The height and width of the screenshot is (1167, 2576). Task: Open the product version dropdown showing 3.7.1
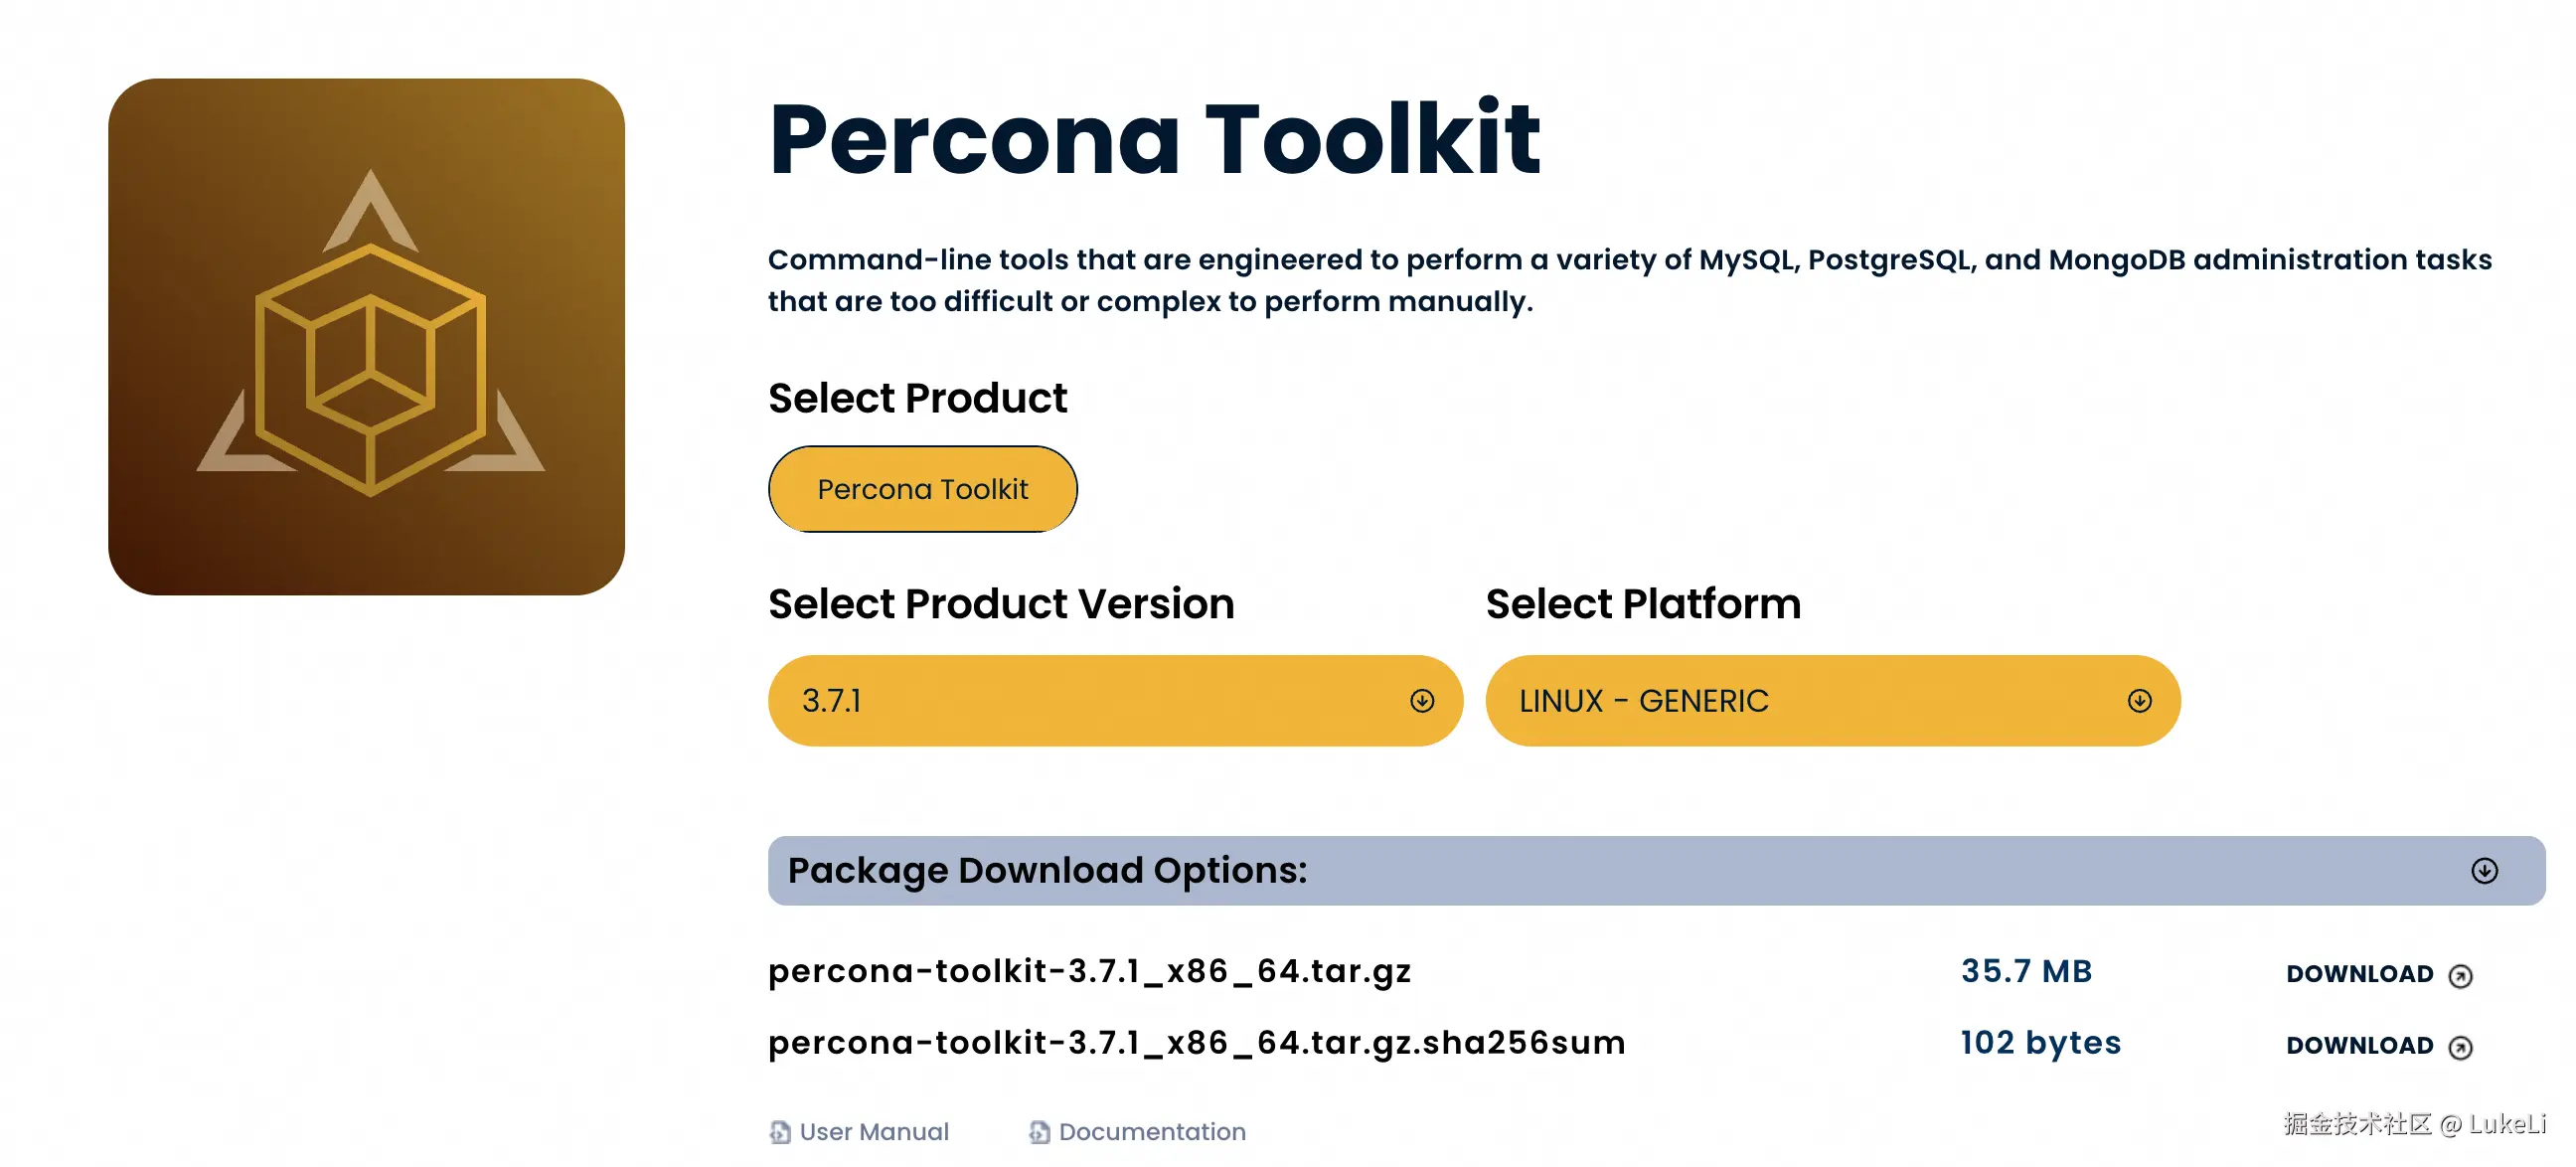click(x=1114, y=701)
